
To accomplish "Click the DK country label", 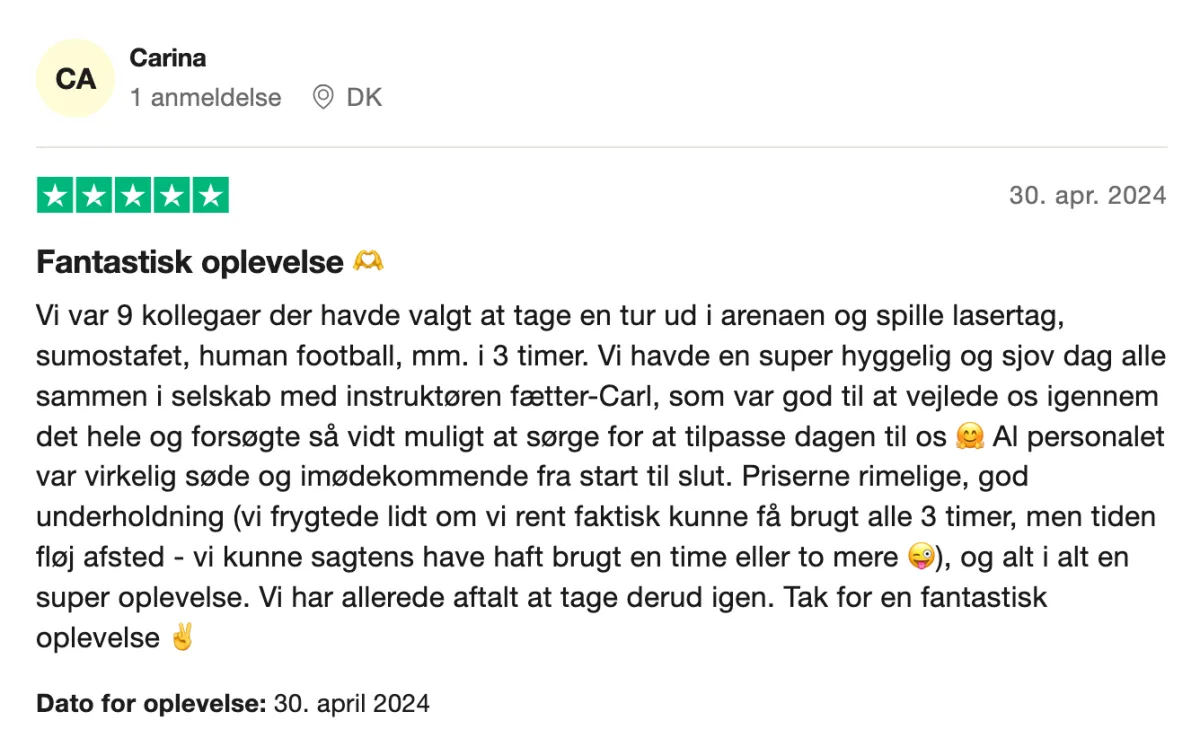I will click(364, 98).
